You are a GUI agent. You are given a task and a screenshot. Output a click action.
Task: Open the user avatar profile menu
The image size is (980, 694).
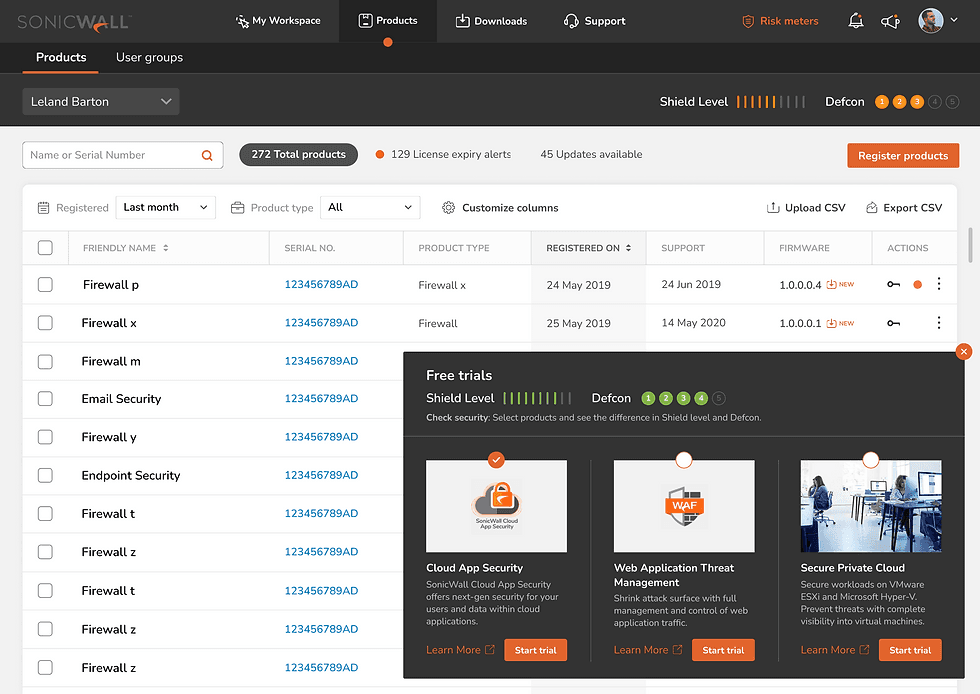point(931,21)
